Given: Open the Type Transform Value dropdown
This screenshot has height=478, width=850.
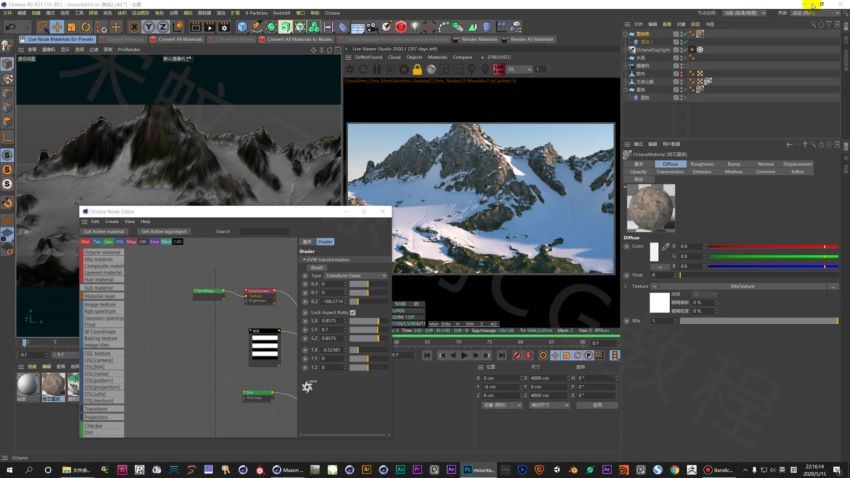Looking at the screenshot, I should click(x=356, y=276).
